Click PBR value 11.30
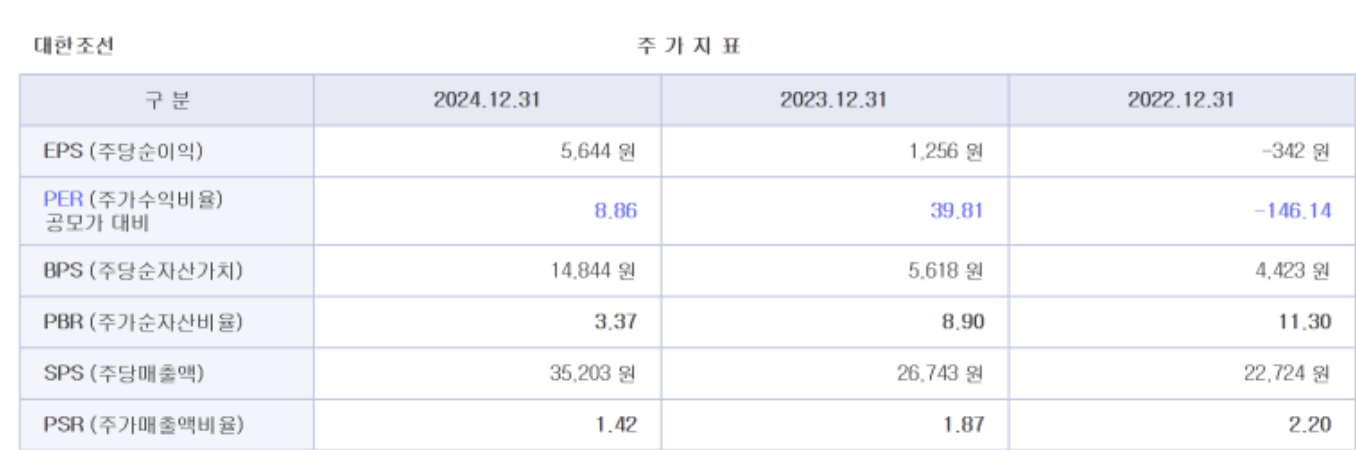 pyautogui.click(x=1307, y=322)
